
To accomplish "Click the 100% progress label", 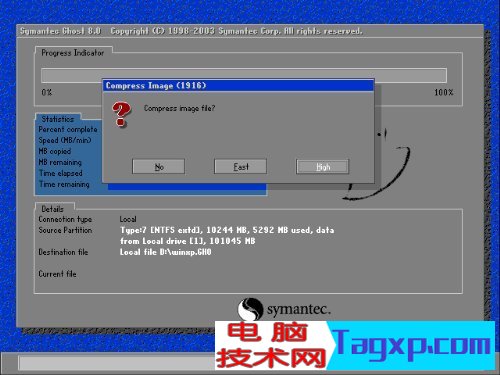I will point(444,92).
